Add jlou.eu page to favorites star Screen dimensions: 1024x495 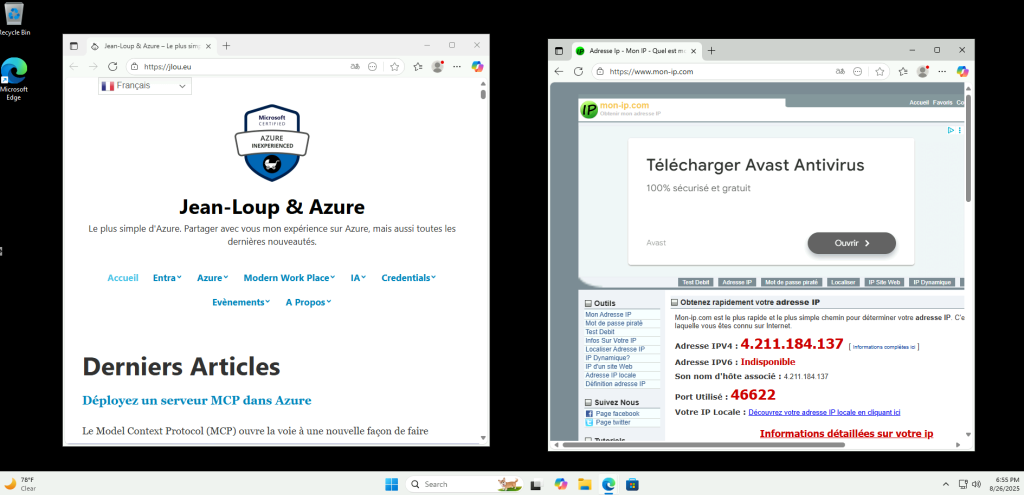point(394,67)
